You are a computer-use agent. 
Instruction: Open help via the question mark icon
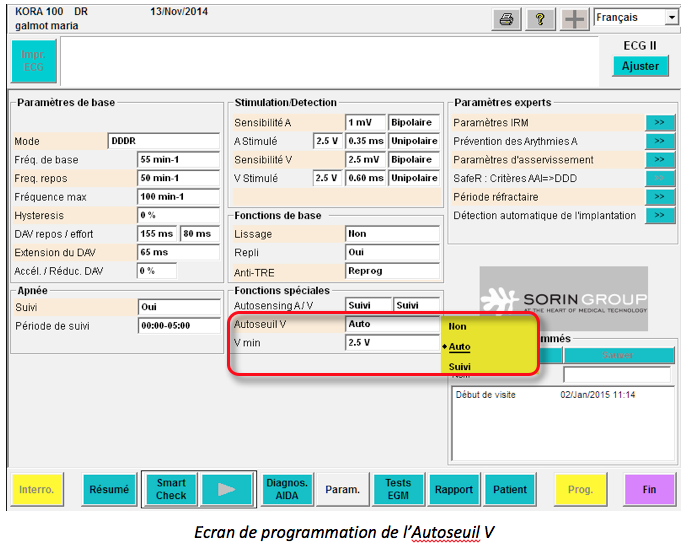[x=540, y=19]
